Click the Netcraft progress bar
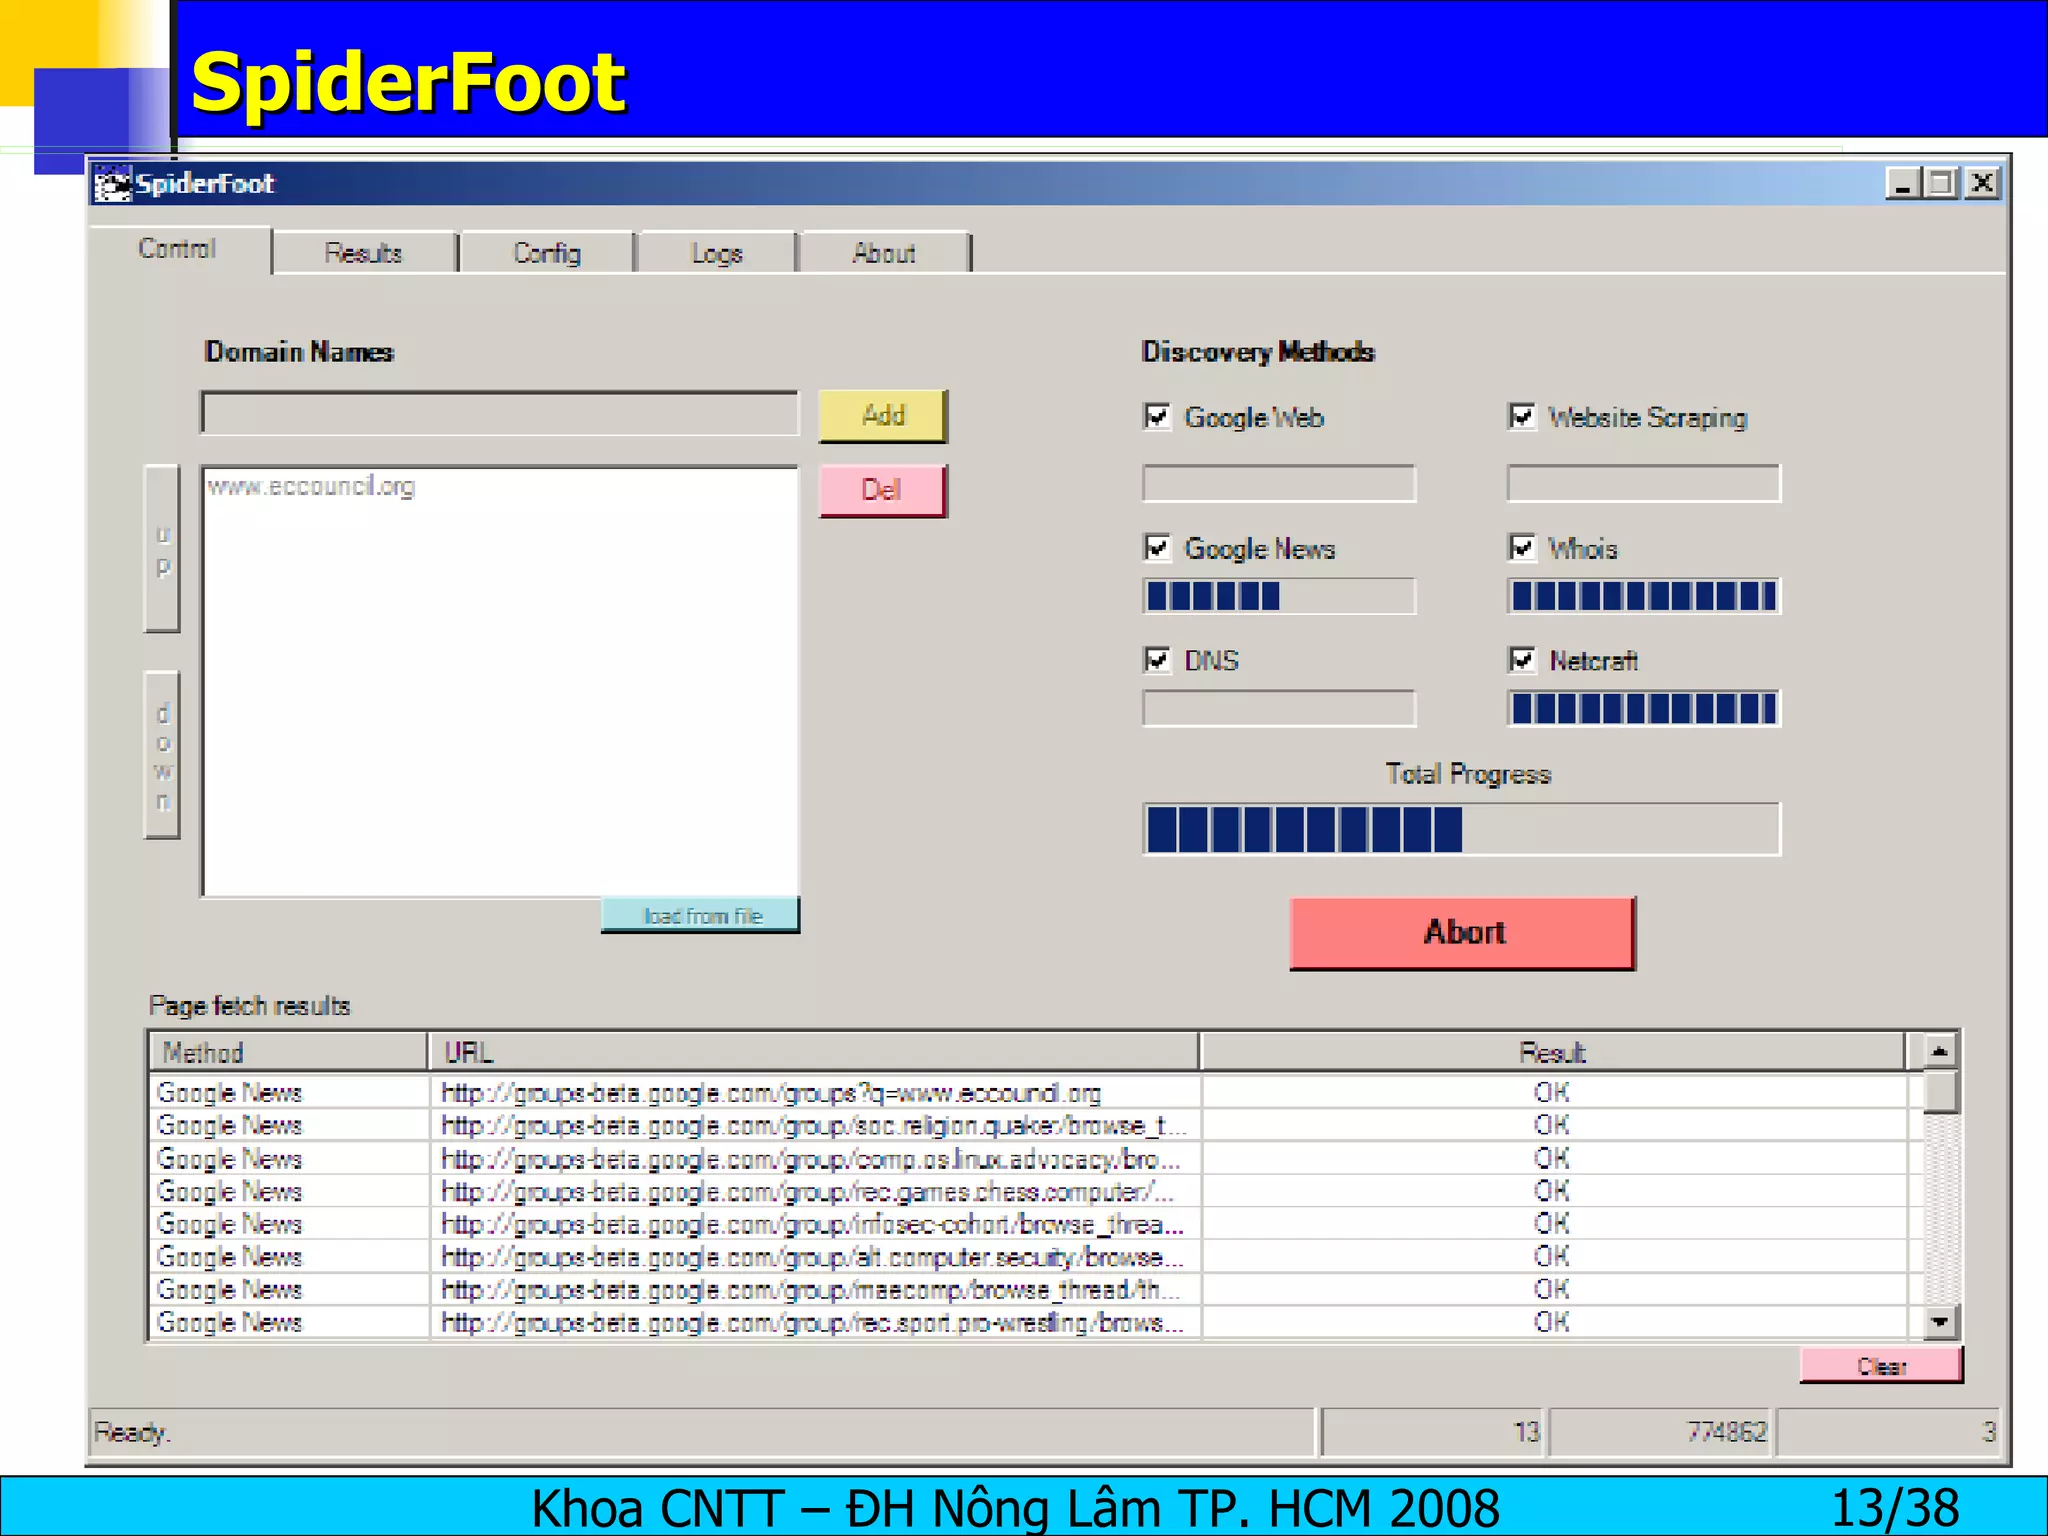Viewport: 2048px width, 1536px height. point(1644,708)
